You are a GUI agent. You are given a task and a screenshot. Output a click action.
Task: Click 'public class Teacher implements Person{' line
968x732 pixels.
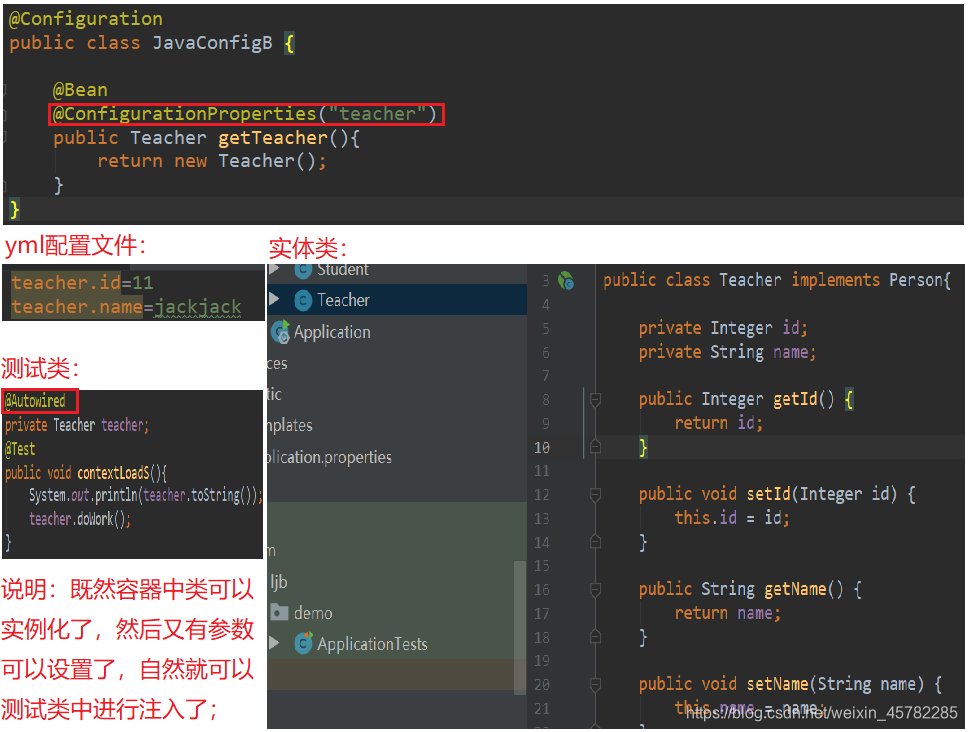click(x=777, y=280)
